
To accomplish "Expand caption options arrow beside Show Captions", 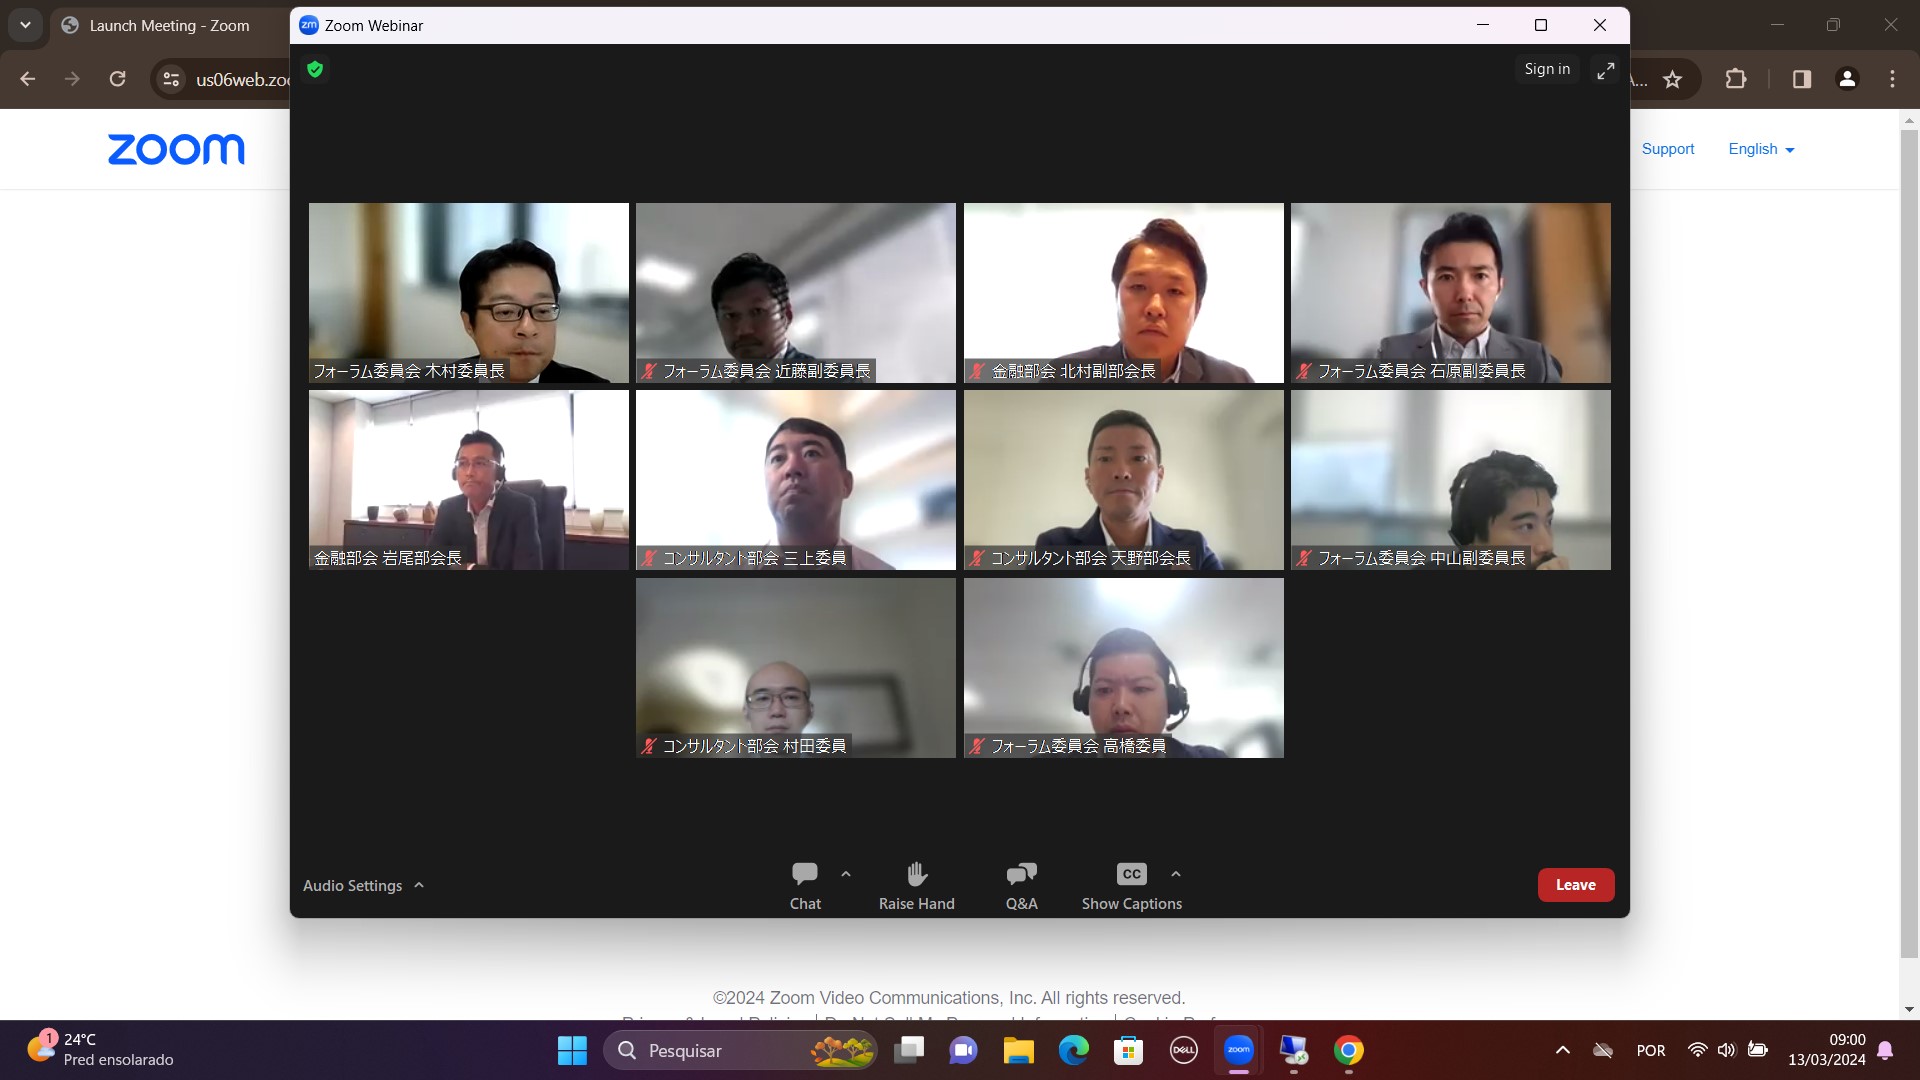I will [x=1176, y=874].
